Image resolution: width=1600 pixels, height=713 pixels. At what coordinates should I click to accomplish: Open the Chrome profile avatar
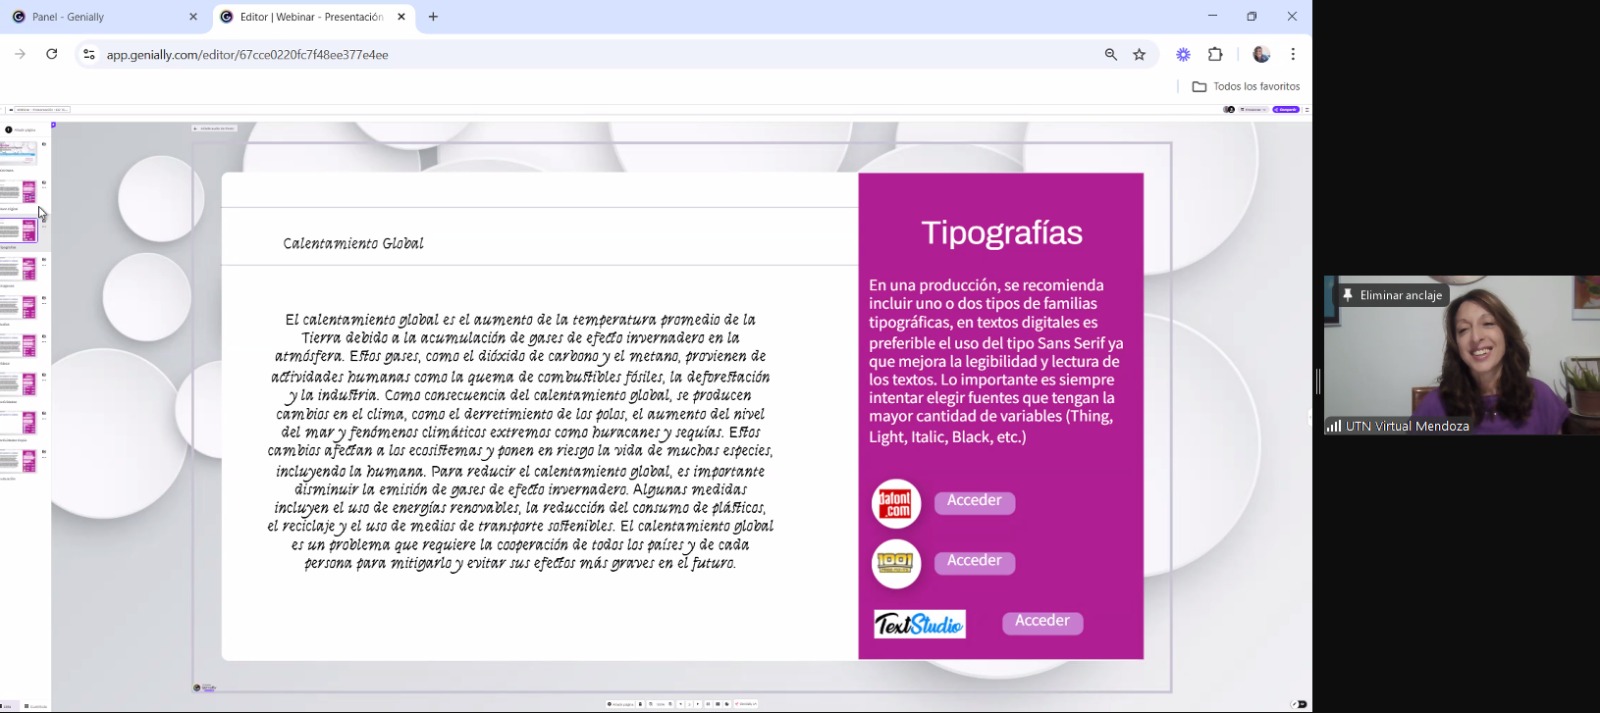coord(1261,55)
